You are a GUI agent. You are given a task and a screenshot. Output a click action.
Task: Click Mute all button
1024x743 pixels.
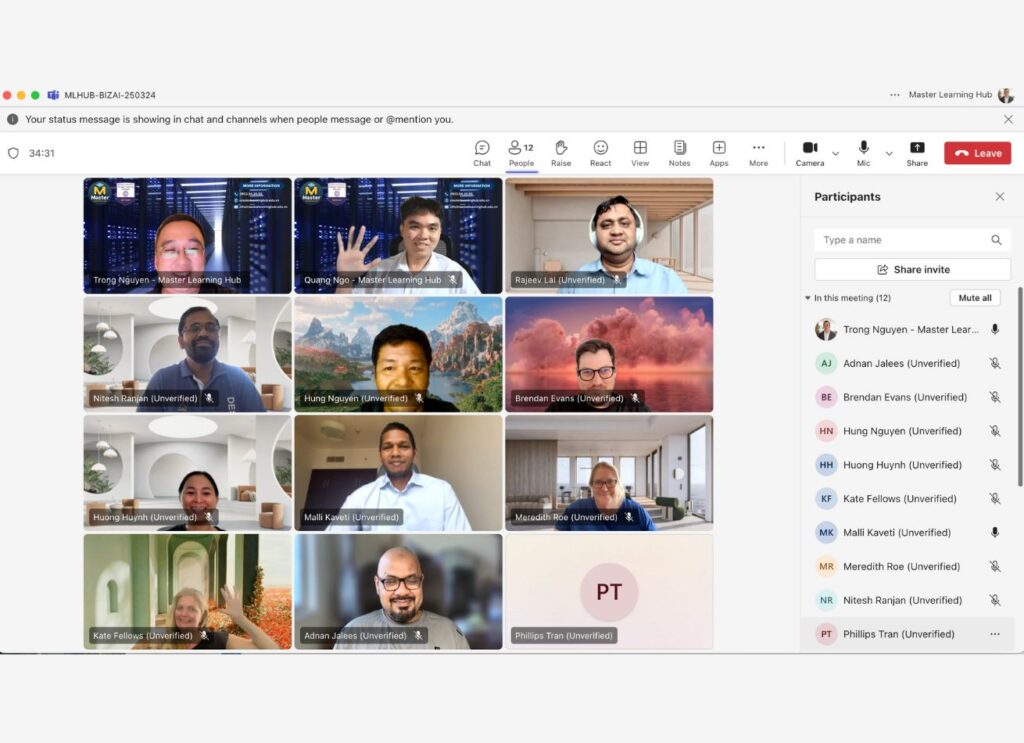974,298
